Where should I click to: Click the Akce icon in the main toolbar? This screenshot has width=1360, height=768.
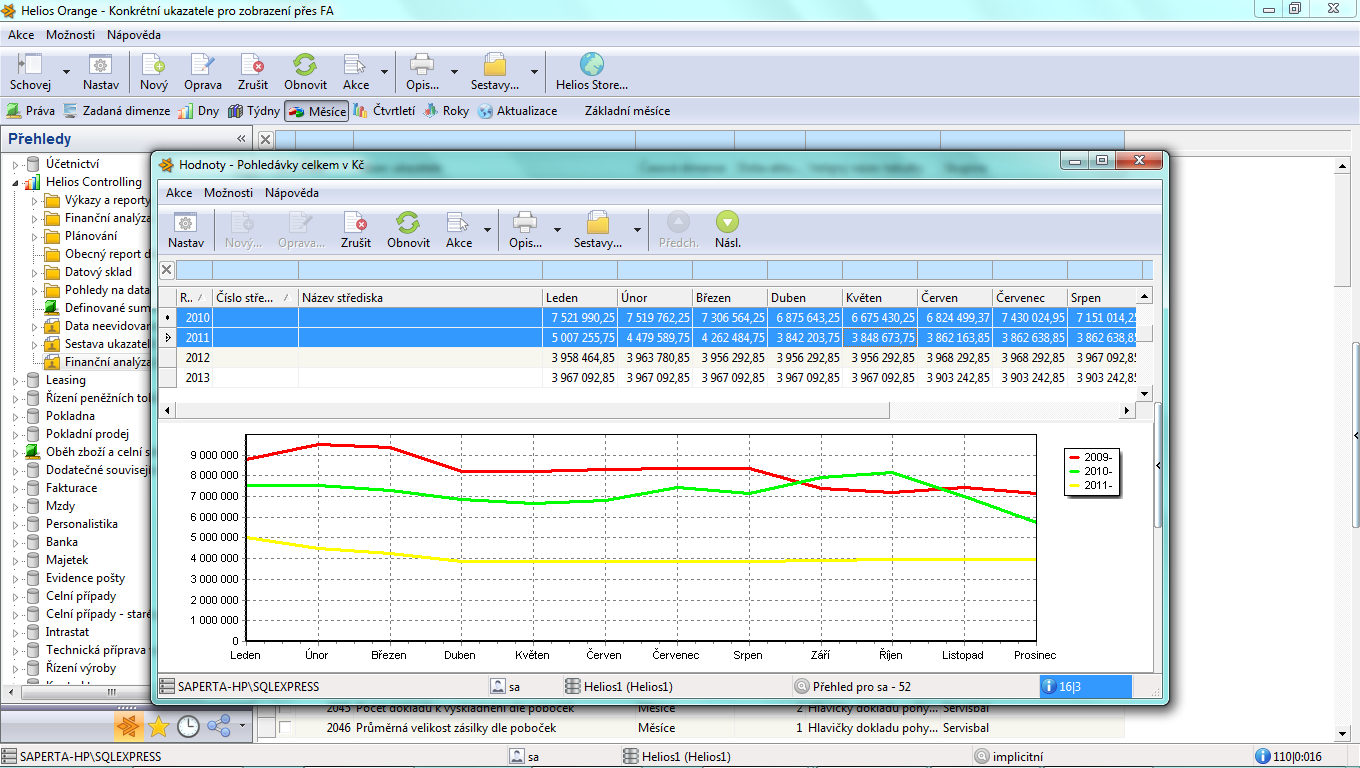(356, 65)
